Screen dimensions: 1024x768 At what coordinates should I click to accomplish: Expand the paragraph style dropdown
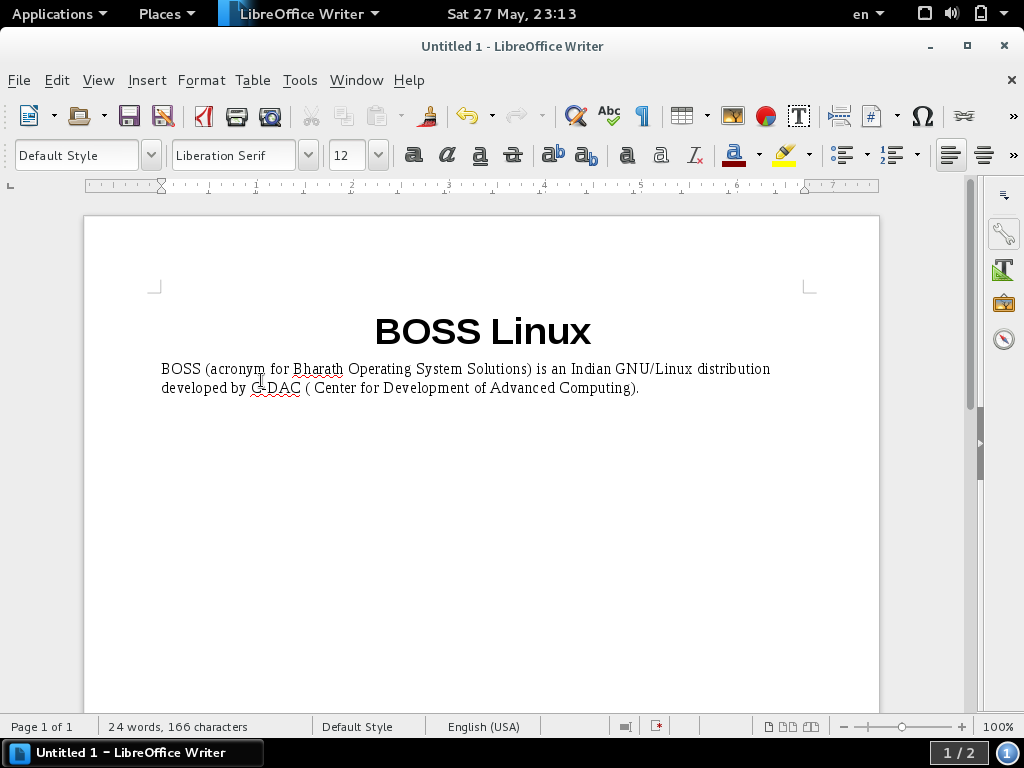point(152,155)
